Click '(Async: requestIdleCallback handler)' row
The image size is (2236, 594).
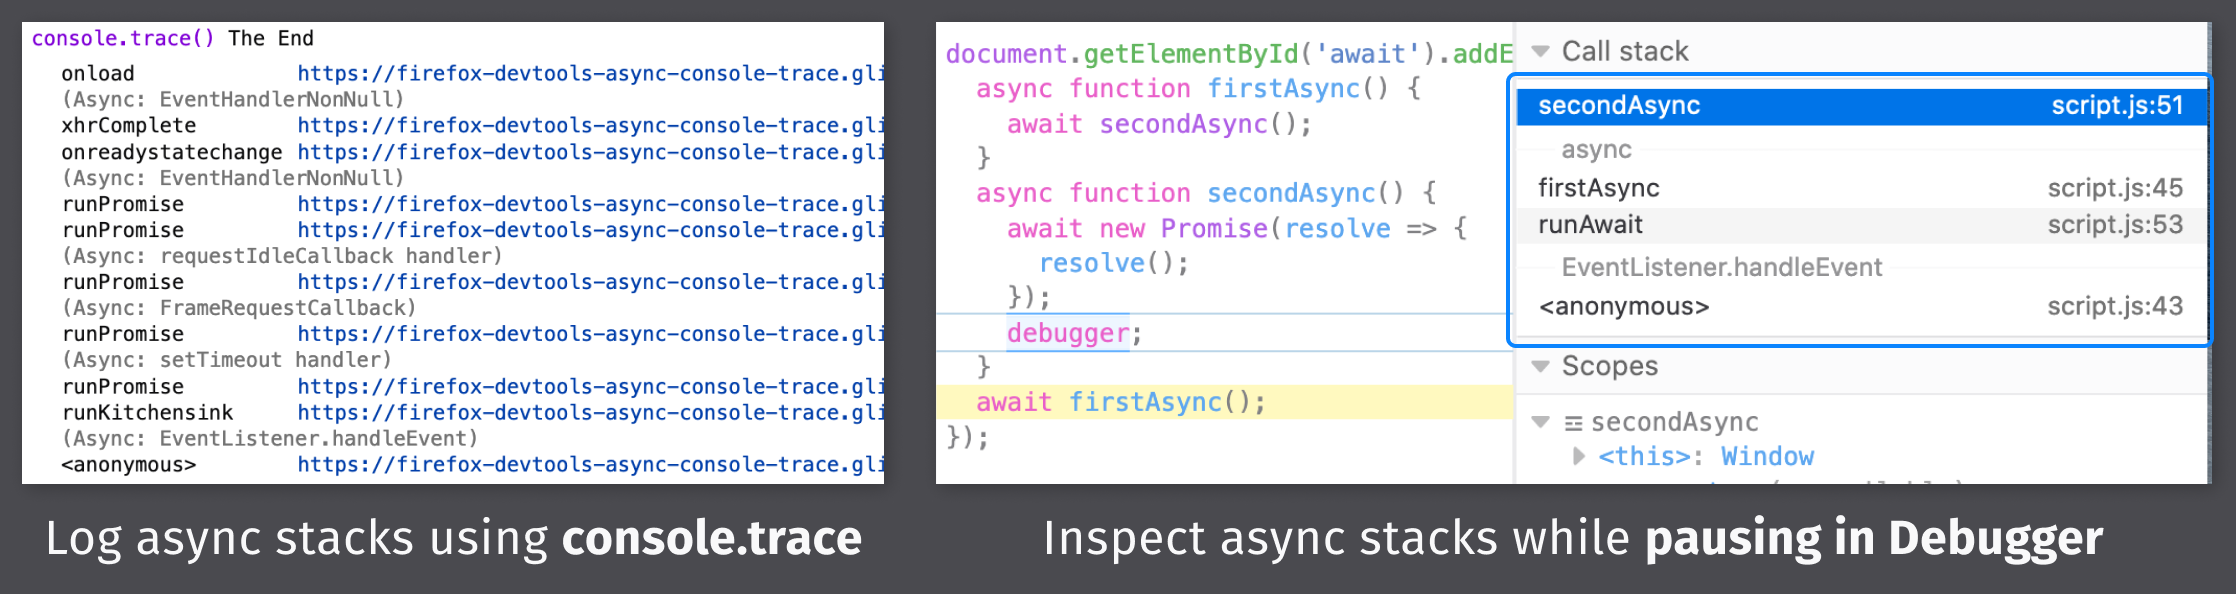pos(282,256)
